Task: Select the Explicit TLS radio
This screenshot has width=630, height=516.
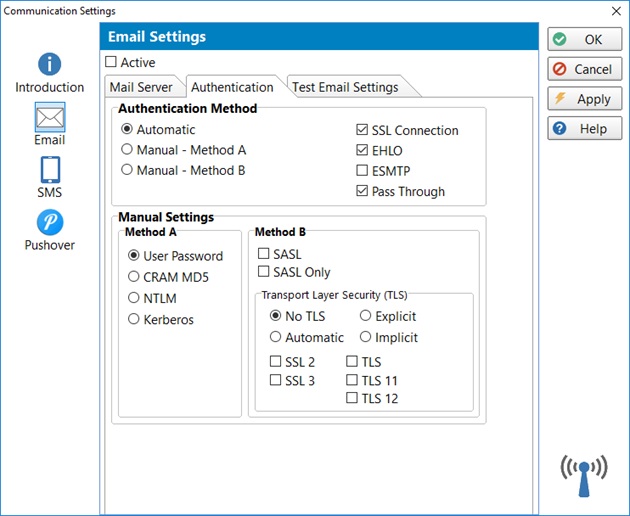Action: tap(365, 316)
